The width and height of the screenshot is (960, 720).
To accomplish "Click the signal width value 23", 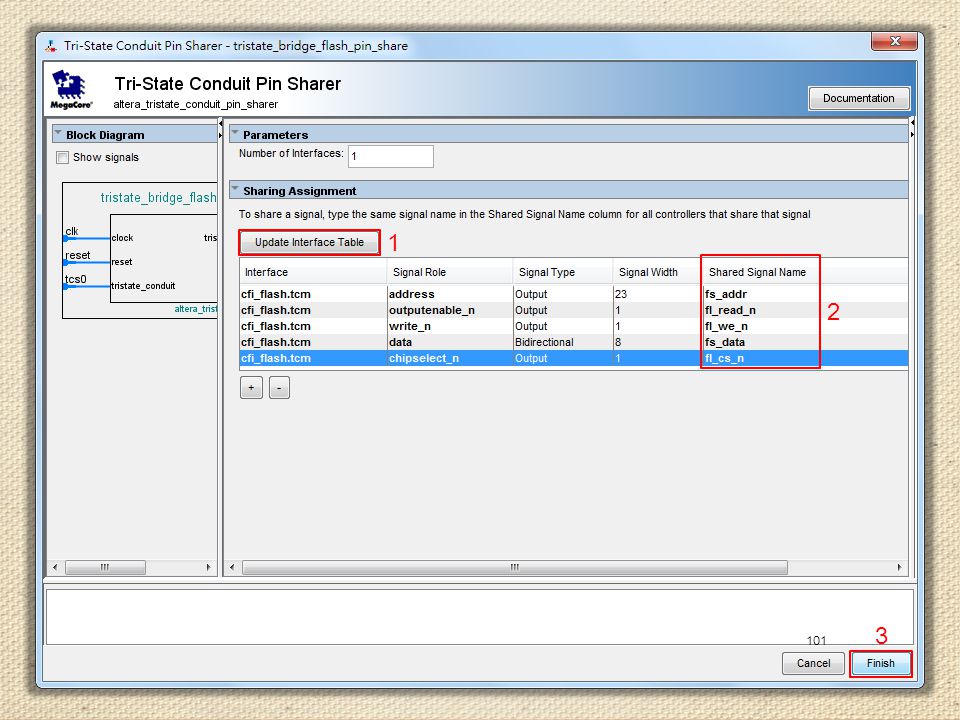I will [658, 294].
